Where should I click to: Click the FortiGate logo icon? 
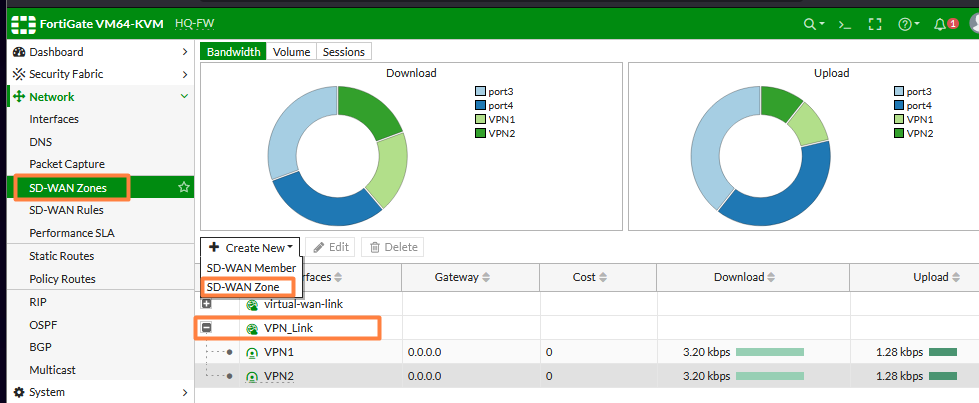tap(24, 24)
